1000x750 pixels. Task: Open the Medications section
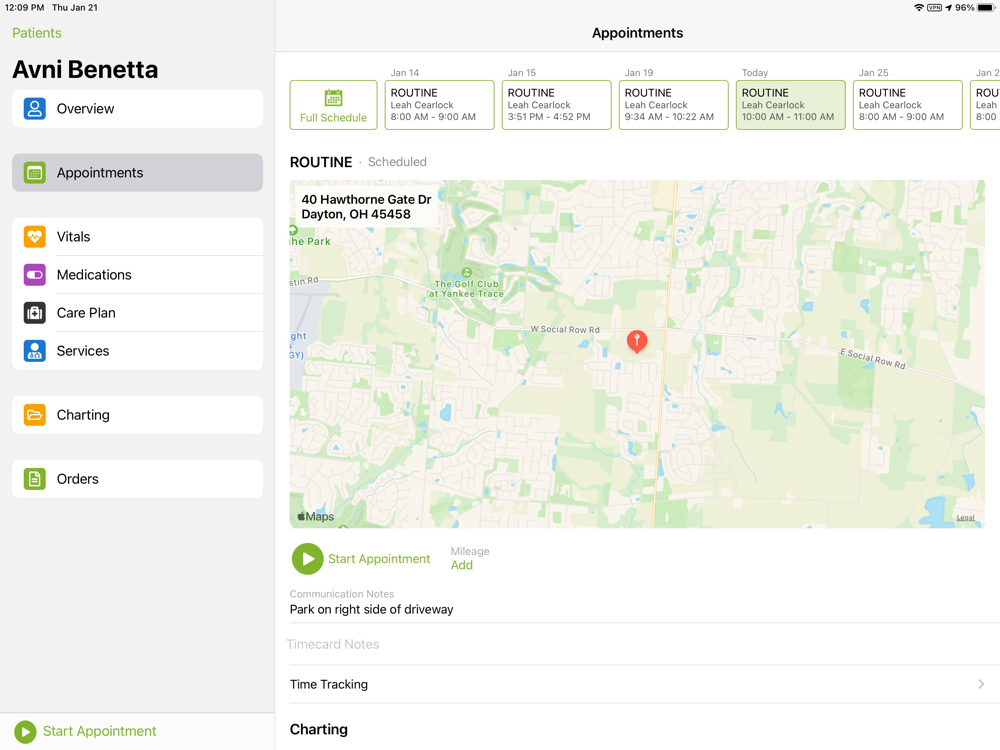(x=137, y=275)
